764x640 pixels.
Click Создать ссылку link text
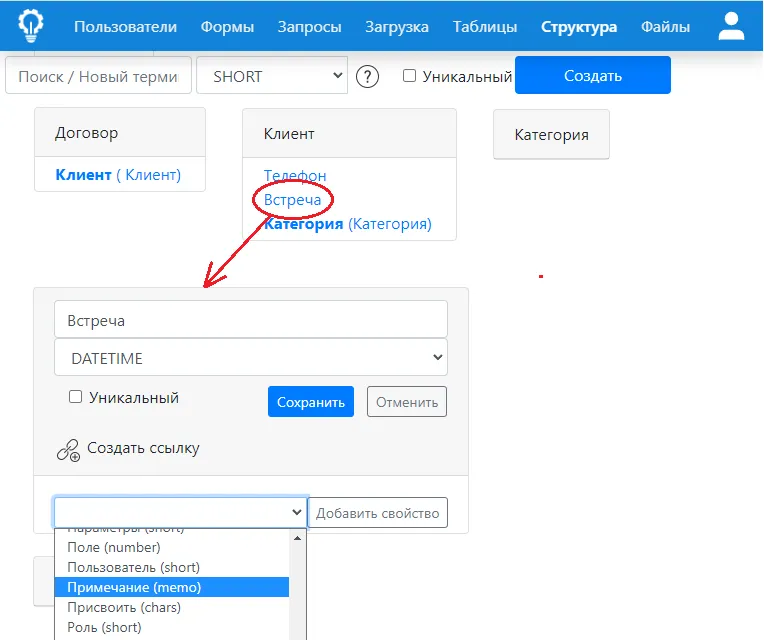point(143,448)
